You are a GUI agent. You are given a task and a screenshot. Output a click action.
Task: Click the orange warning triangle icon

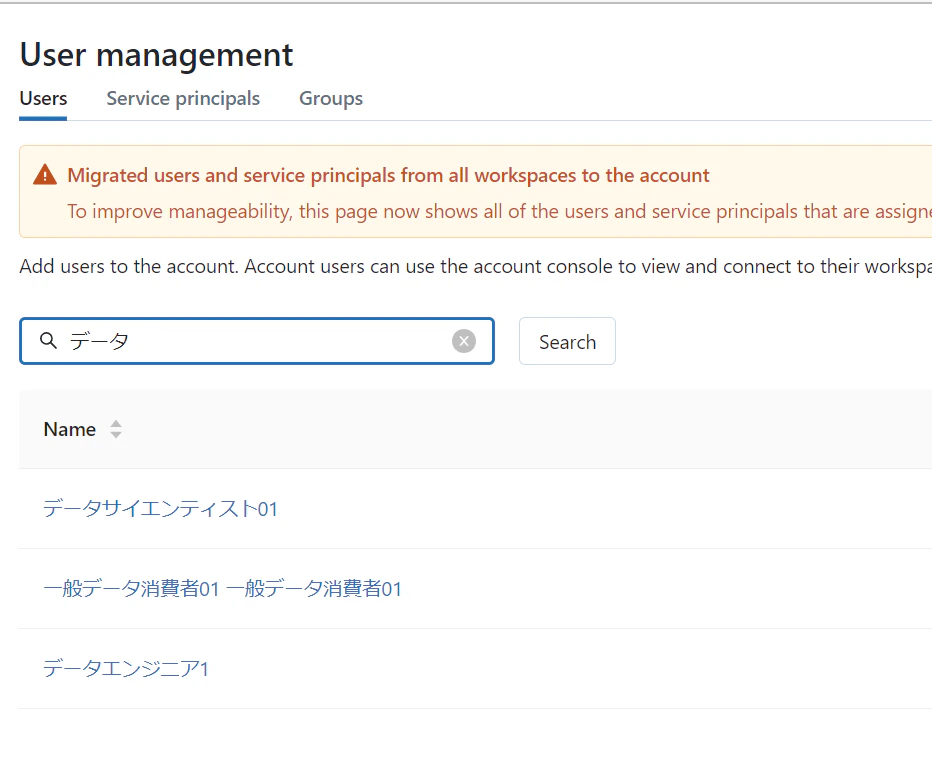pyautogui.click(x=45, y=175)
